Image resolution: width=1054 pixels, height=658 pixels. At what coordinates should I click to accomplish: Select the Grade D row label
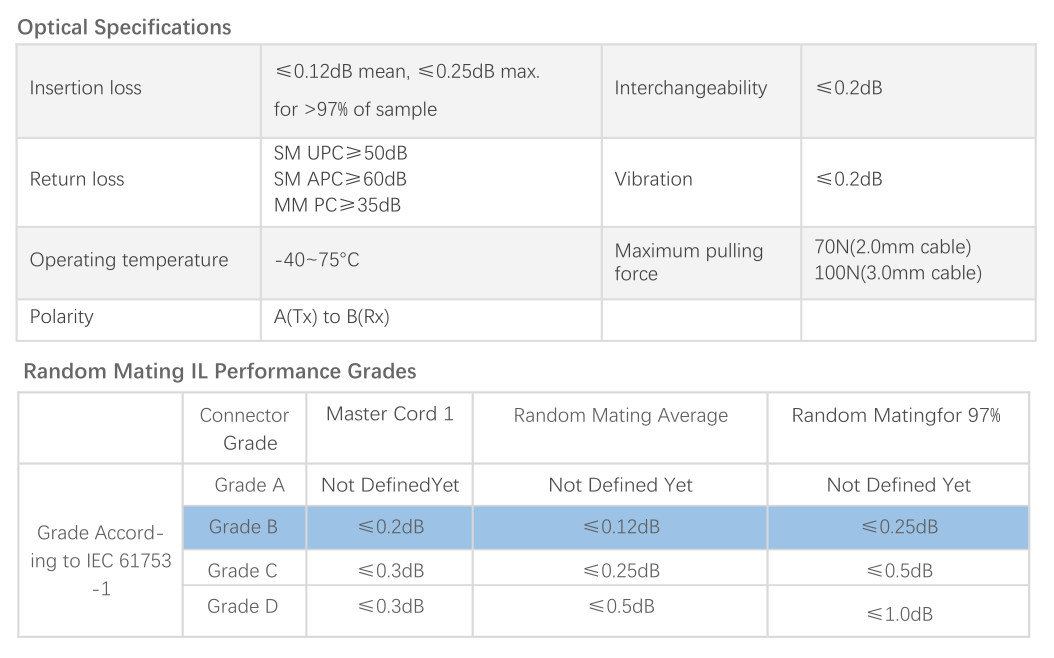(243, 607)
